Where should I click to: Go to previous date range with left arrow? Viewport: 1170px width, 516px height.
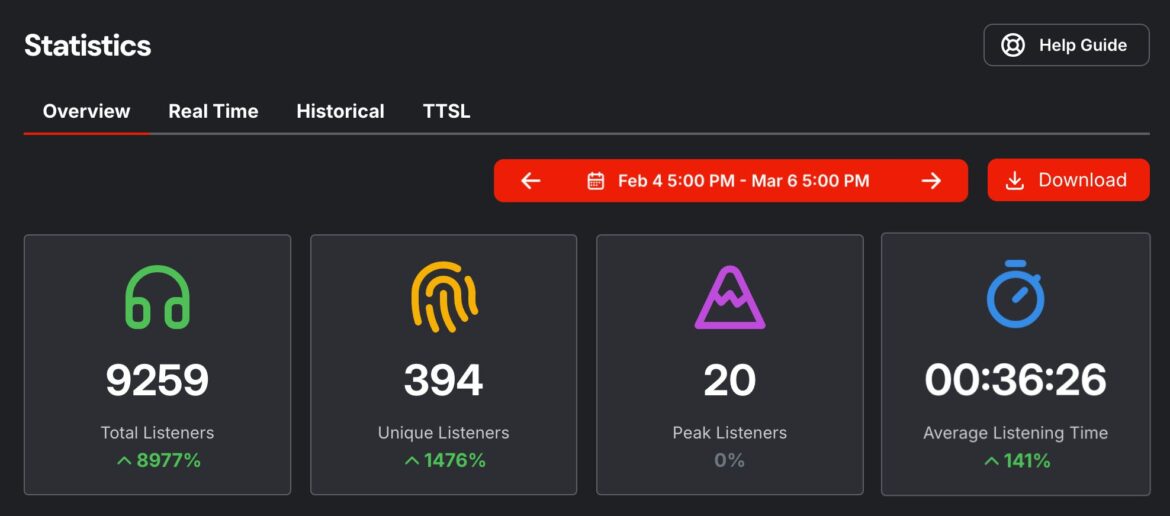(x=531, y=181)
